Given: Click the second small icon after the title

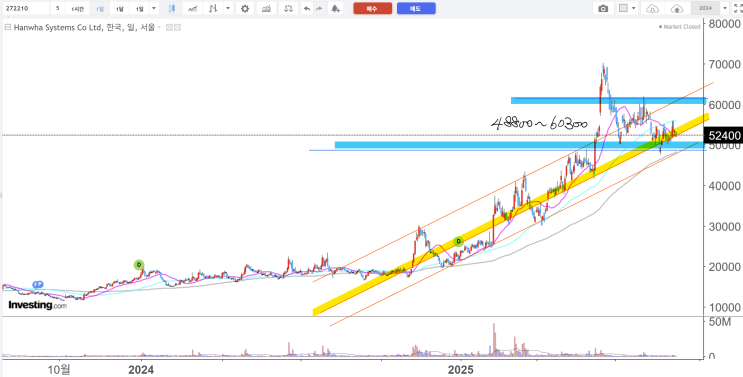Looking at the screenshot, I should click(177, 27).
